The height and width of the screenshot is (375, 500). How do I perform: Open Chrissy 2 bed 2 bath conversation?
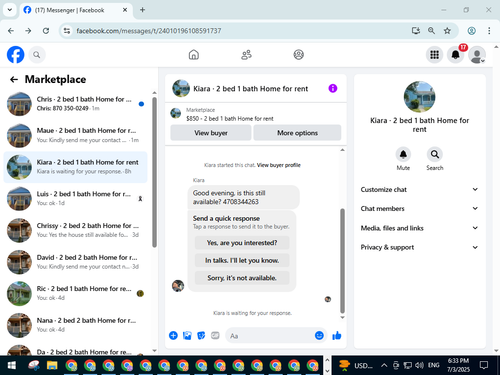(75, 230)
